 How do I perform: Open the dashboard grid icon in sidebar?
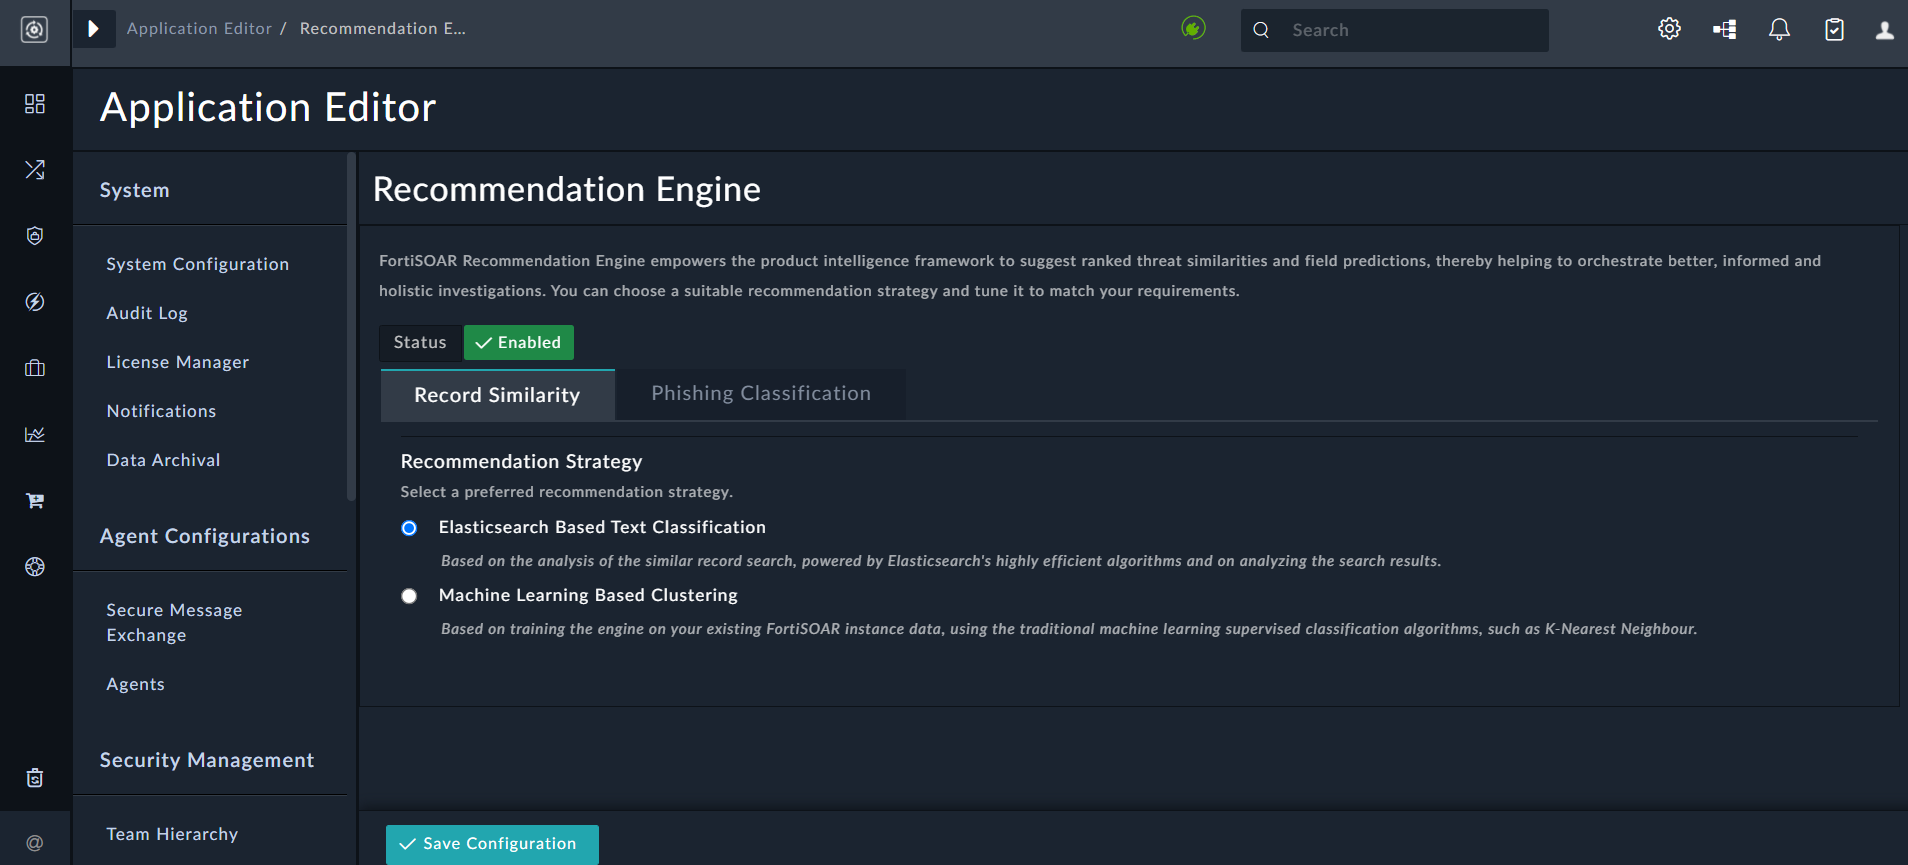point(35,104)
